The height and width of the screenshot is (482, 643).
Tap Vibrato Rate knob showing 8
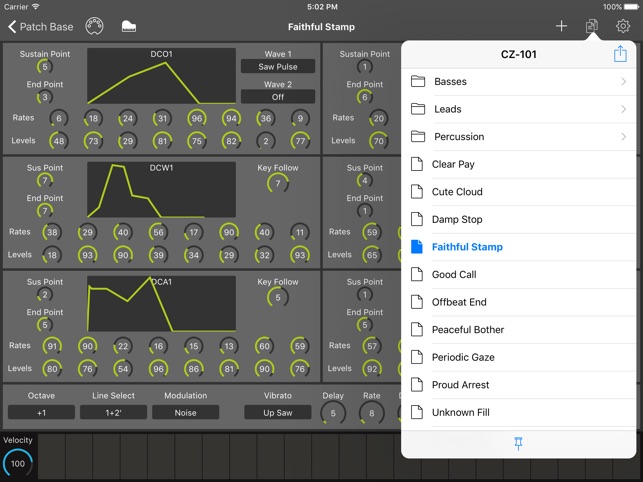point(372,413)
